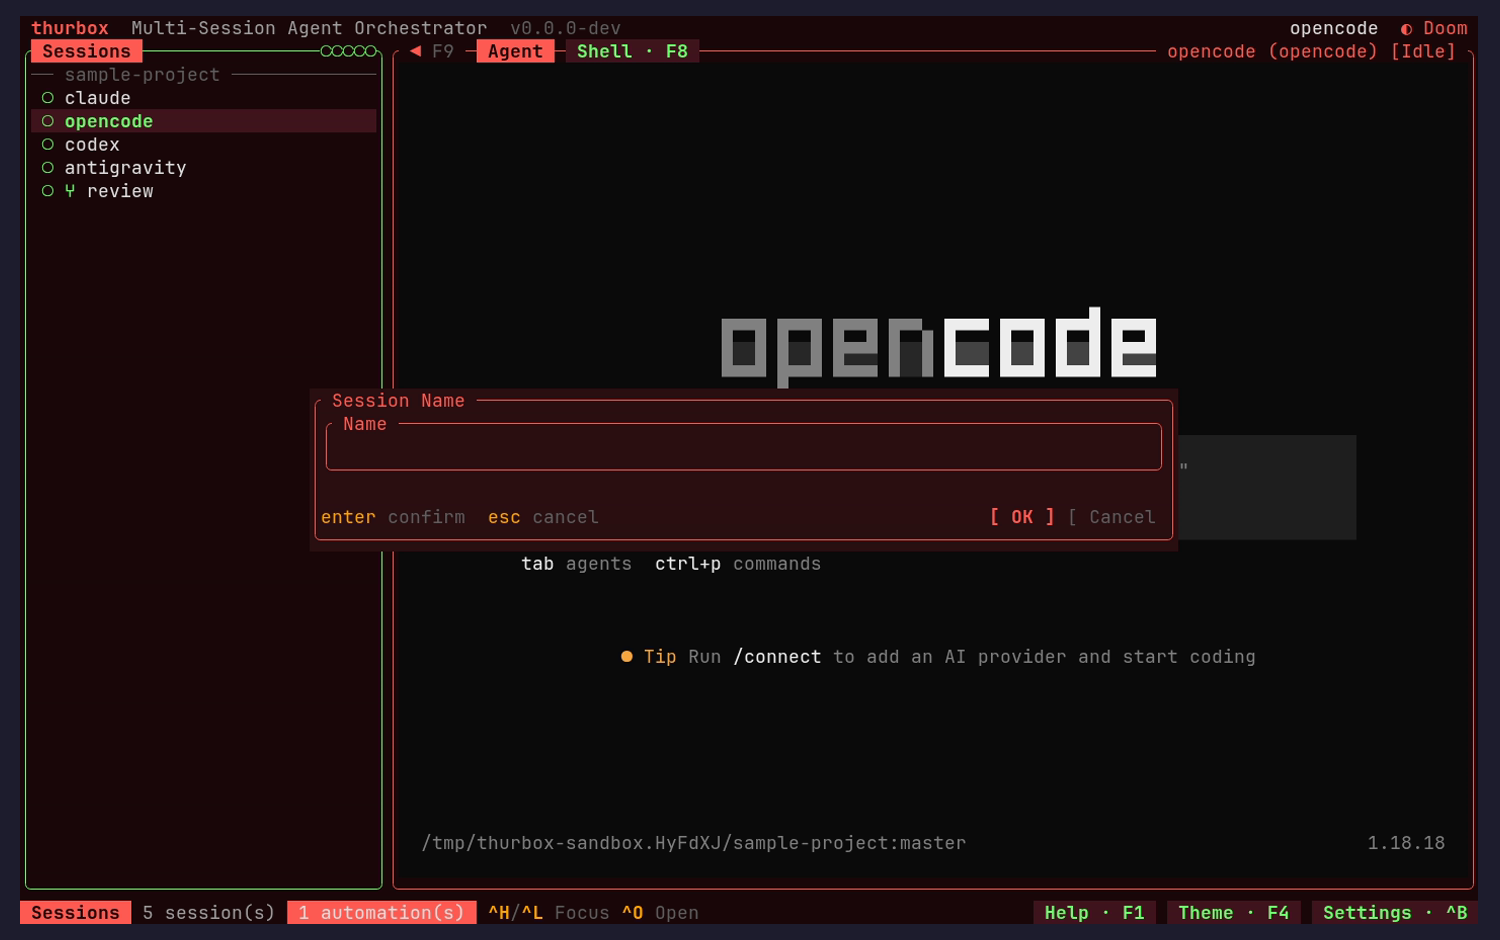The height and width of the screenshot is (940, 1500).
Task: Click the 1 automation(s) badge
Action: [x=381, y=913]
